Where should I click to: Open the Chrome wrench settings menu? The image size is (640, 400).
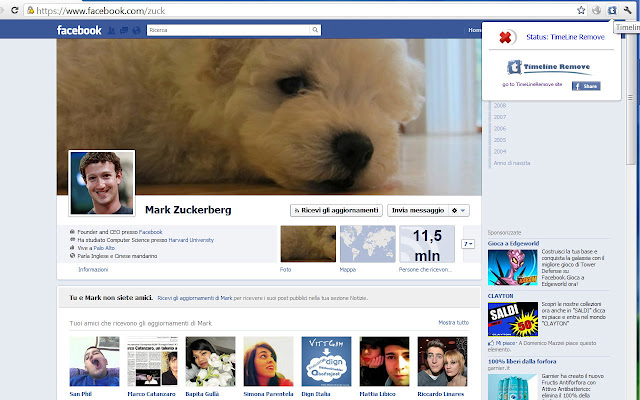[627, 11]
